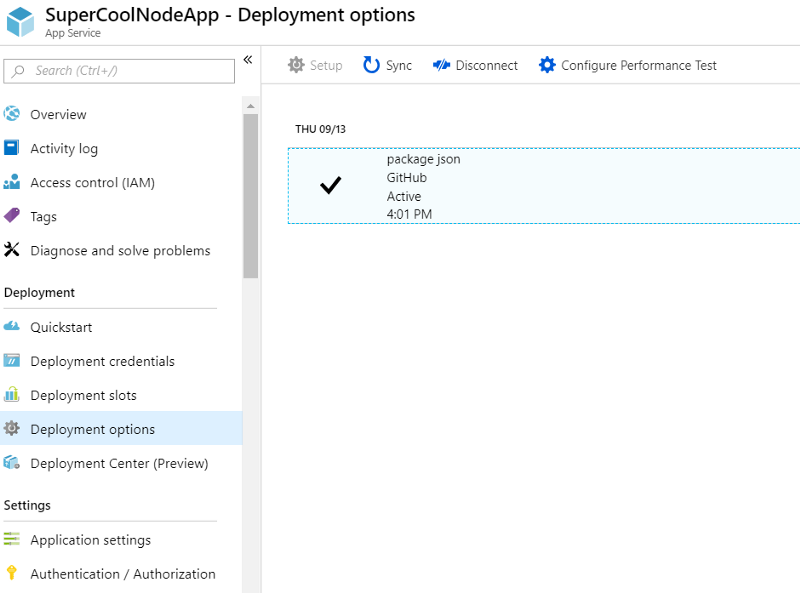
Task: Click the sidebar scrollbar up arrow
Action: pos(251,106)
